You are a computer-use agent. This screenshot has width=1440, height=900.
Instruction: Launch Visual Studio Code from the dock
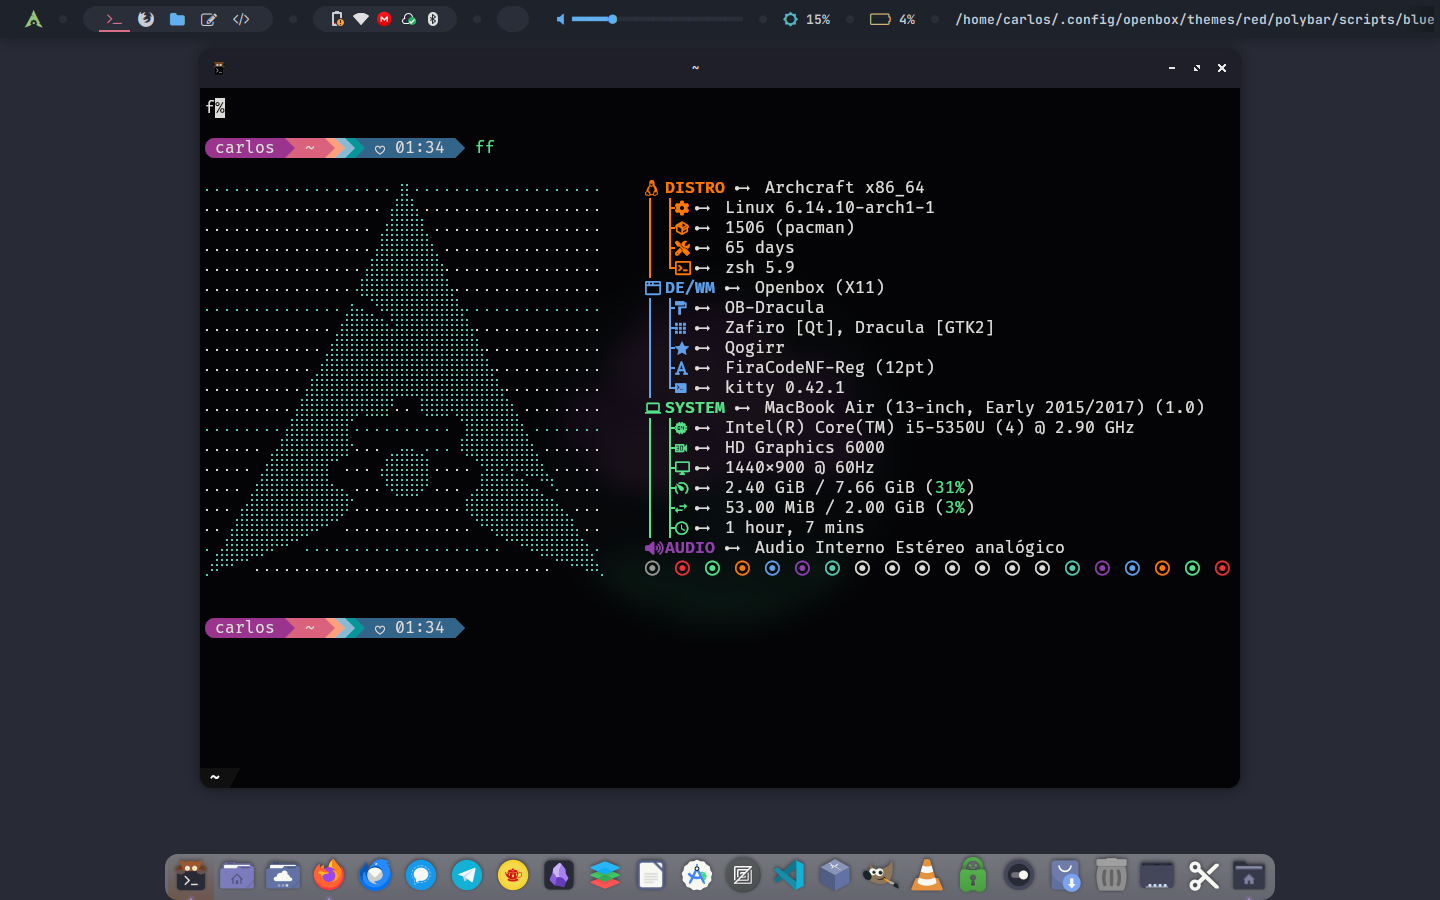pyautogui.click(x=789, y=876)
